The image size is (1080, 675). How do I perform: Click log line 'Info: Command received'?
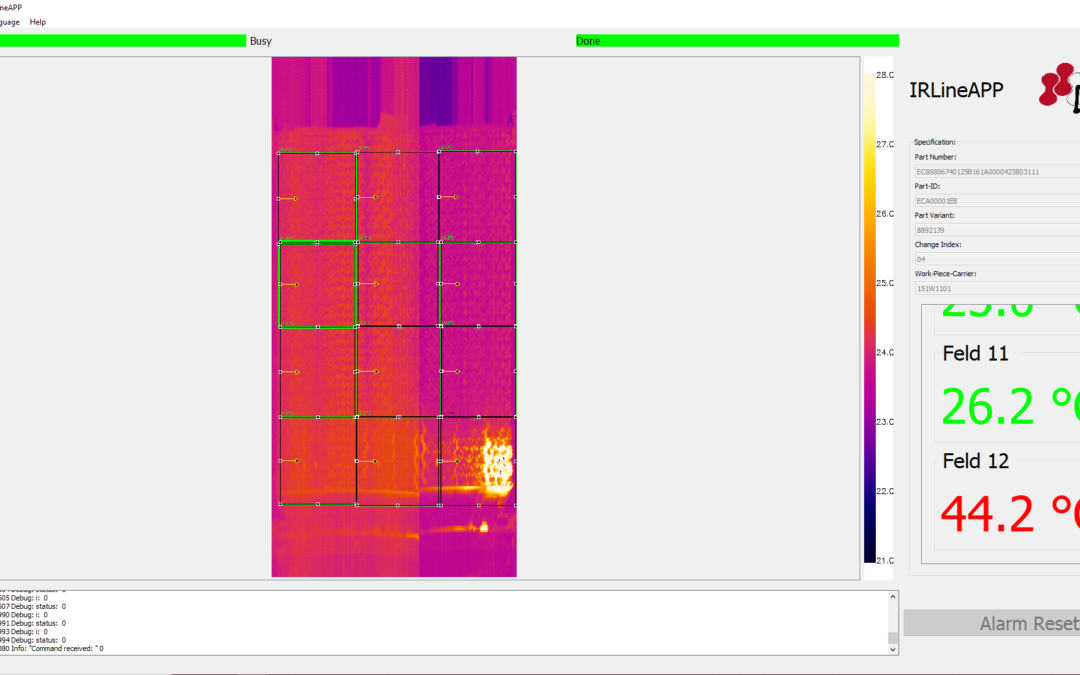(52, 648)
